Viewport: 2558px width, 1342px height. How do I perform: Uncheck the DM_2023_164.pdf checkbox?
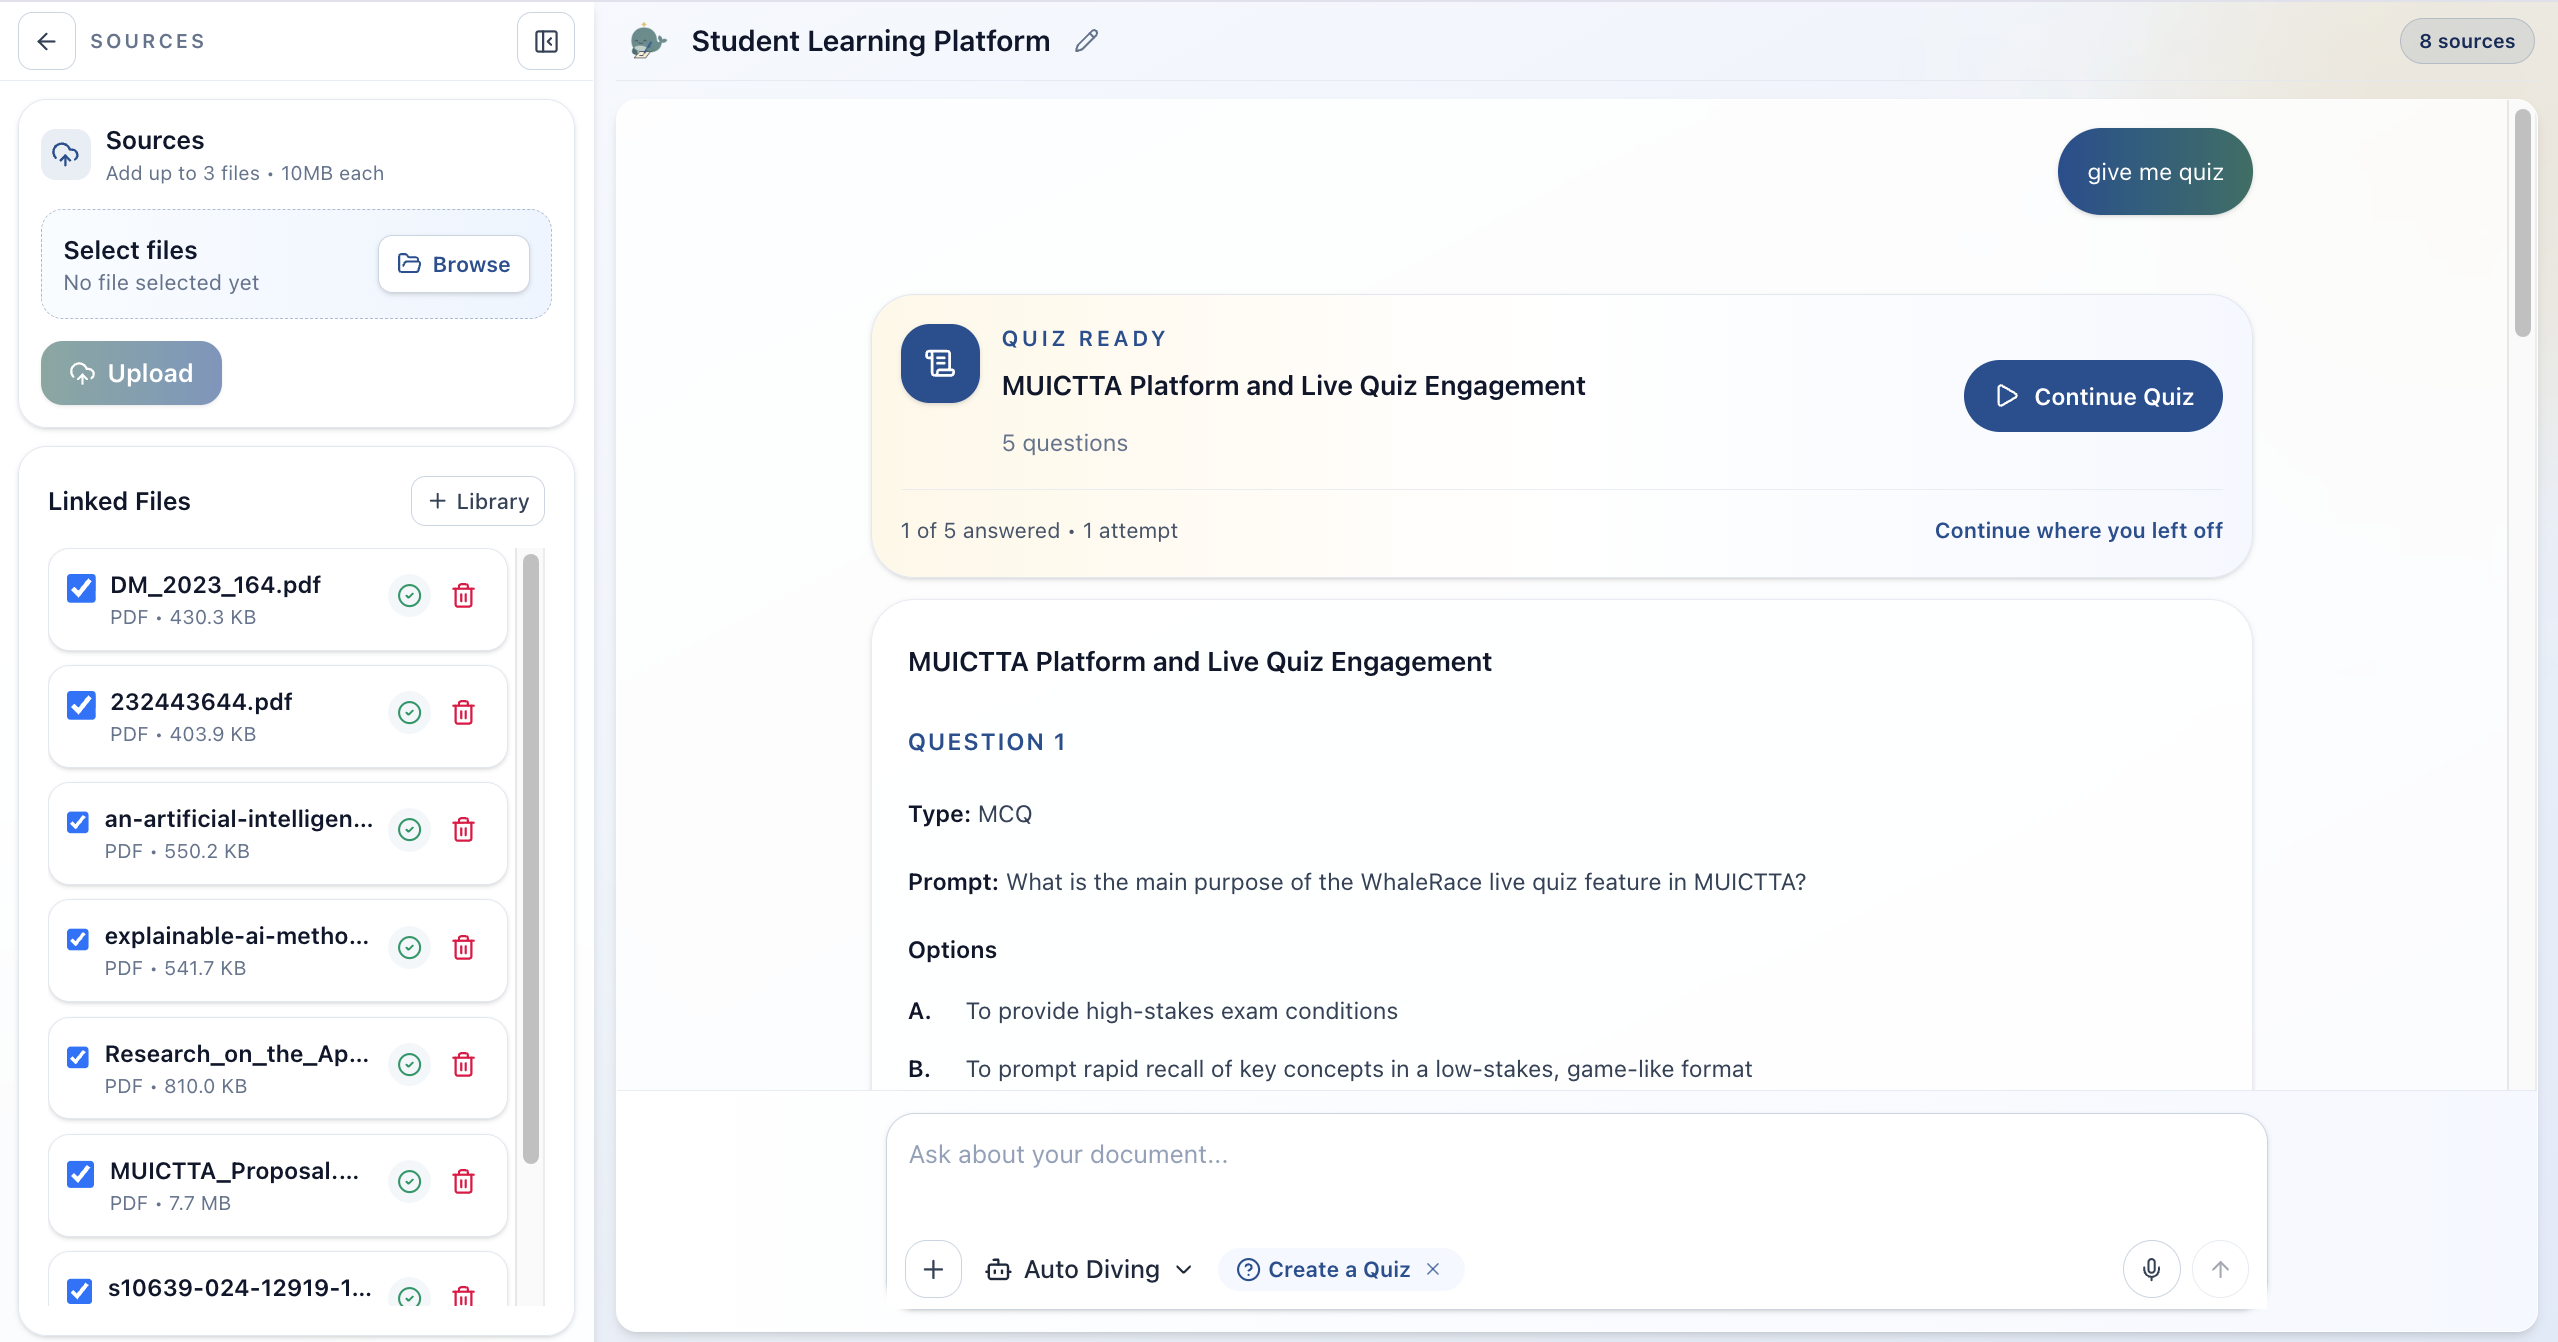point(81,588)
